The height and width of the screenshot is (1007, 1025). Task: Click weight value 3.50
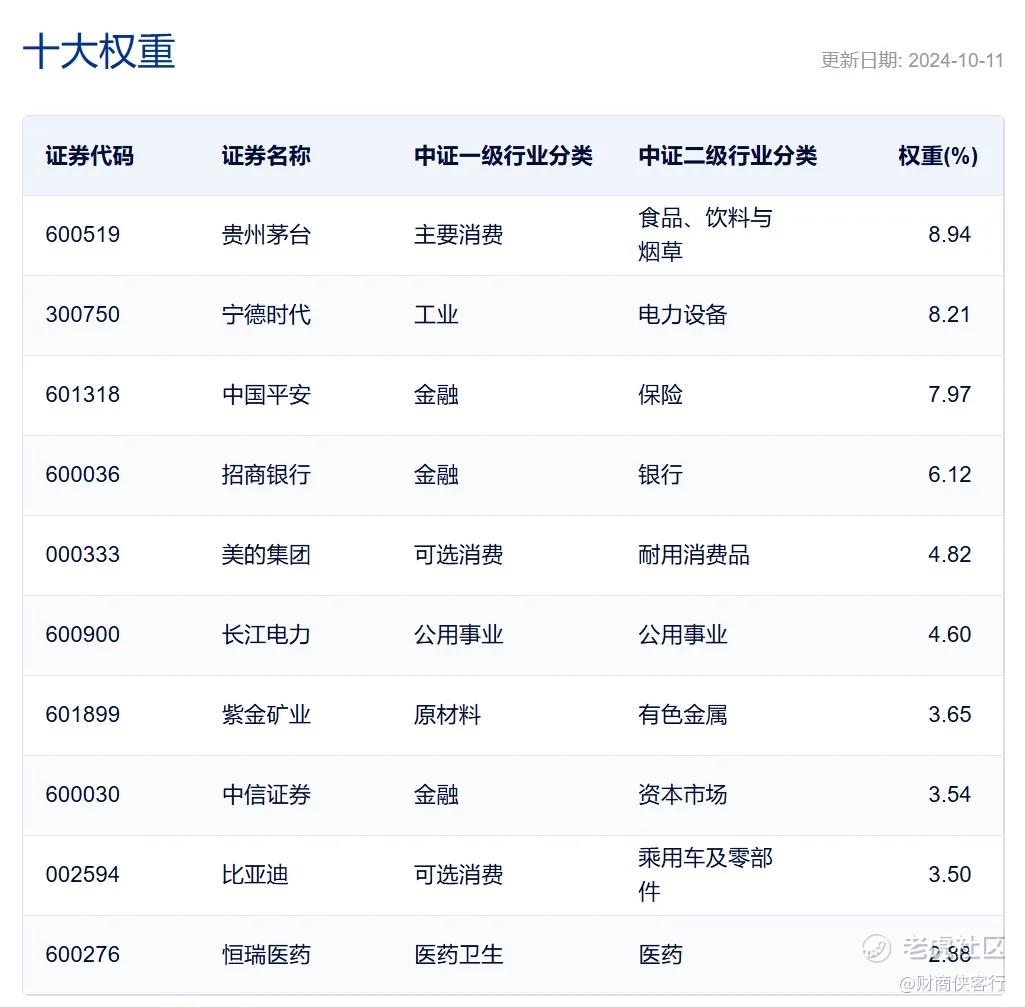coord(950,874)
